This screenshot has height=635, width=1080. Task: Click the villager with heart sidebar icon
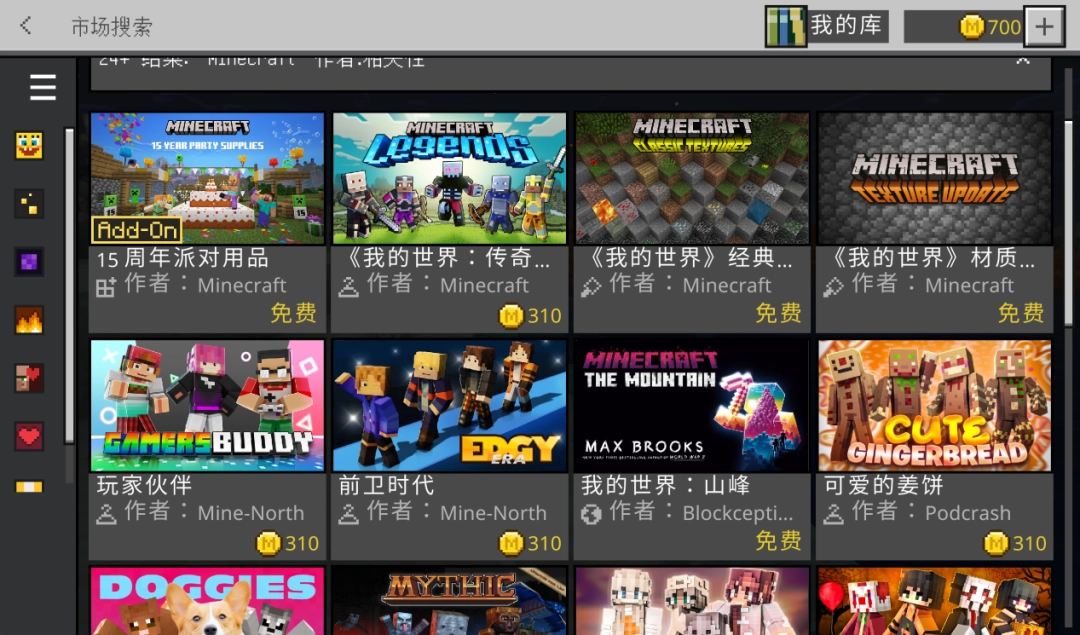click(29, 378)
